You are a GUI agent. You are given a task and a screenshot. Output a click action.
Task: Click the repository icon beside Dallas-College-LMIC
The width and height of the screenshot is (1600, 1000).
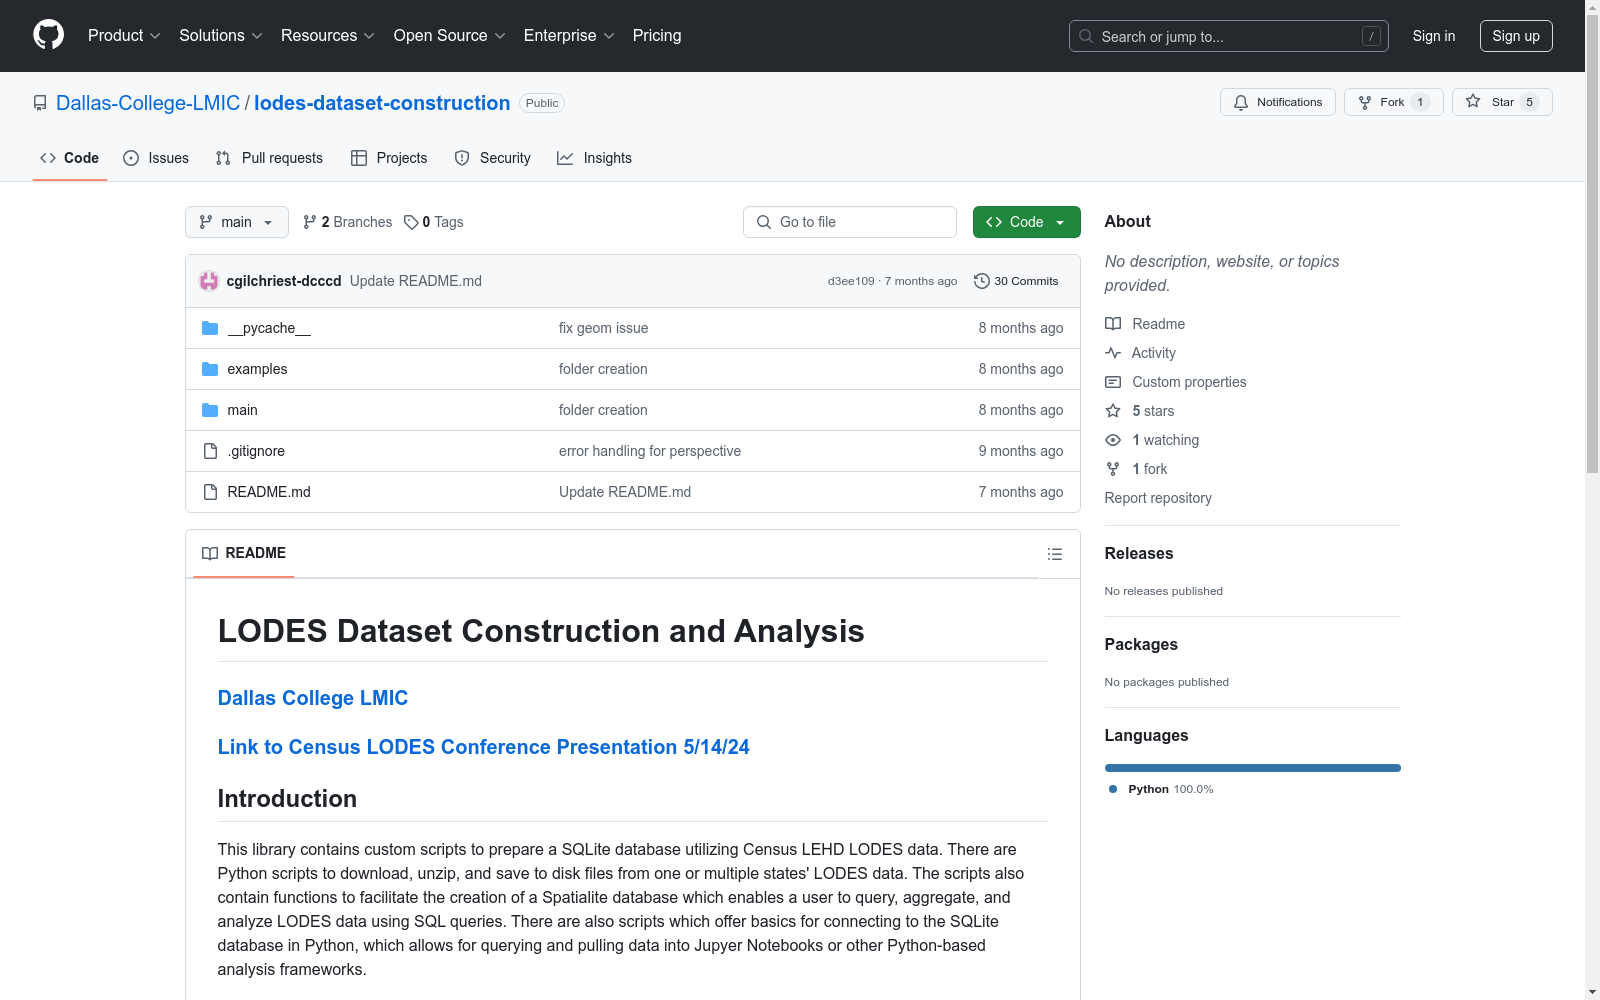[40, 103]
